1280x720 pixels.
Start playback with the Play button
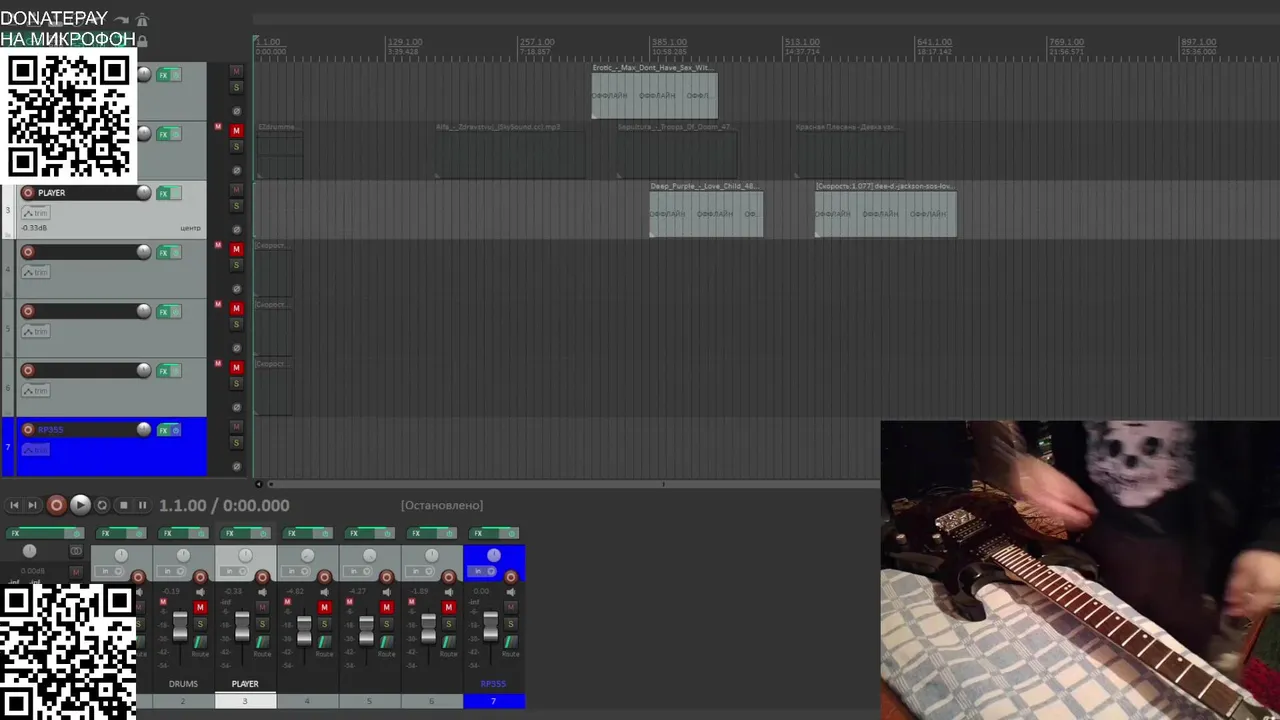81,506
